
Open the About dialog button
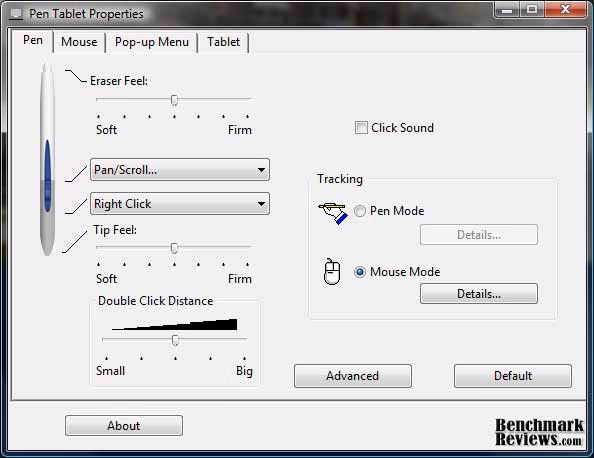coord(124,425)
